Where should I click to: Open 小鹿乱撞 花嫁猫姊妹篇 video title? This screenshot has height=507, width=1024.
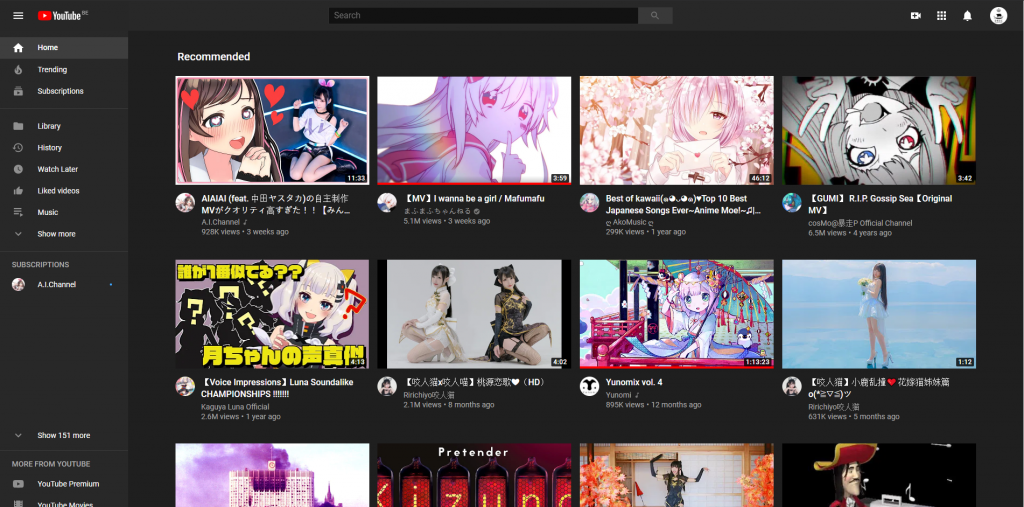click(x=879, y=388)
